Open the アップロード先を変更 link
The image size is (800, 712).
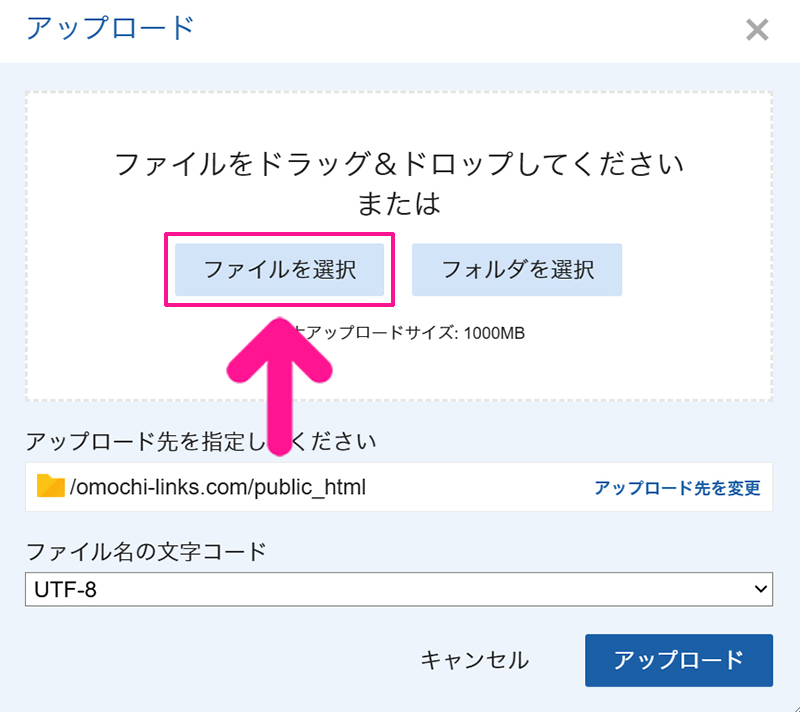point(677,488)
